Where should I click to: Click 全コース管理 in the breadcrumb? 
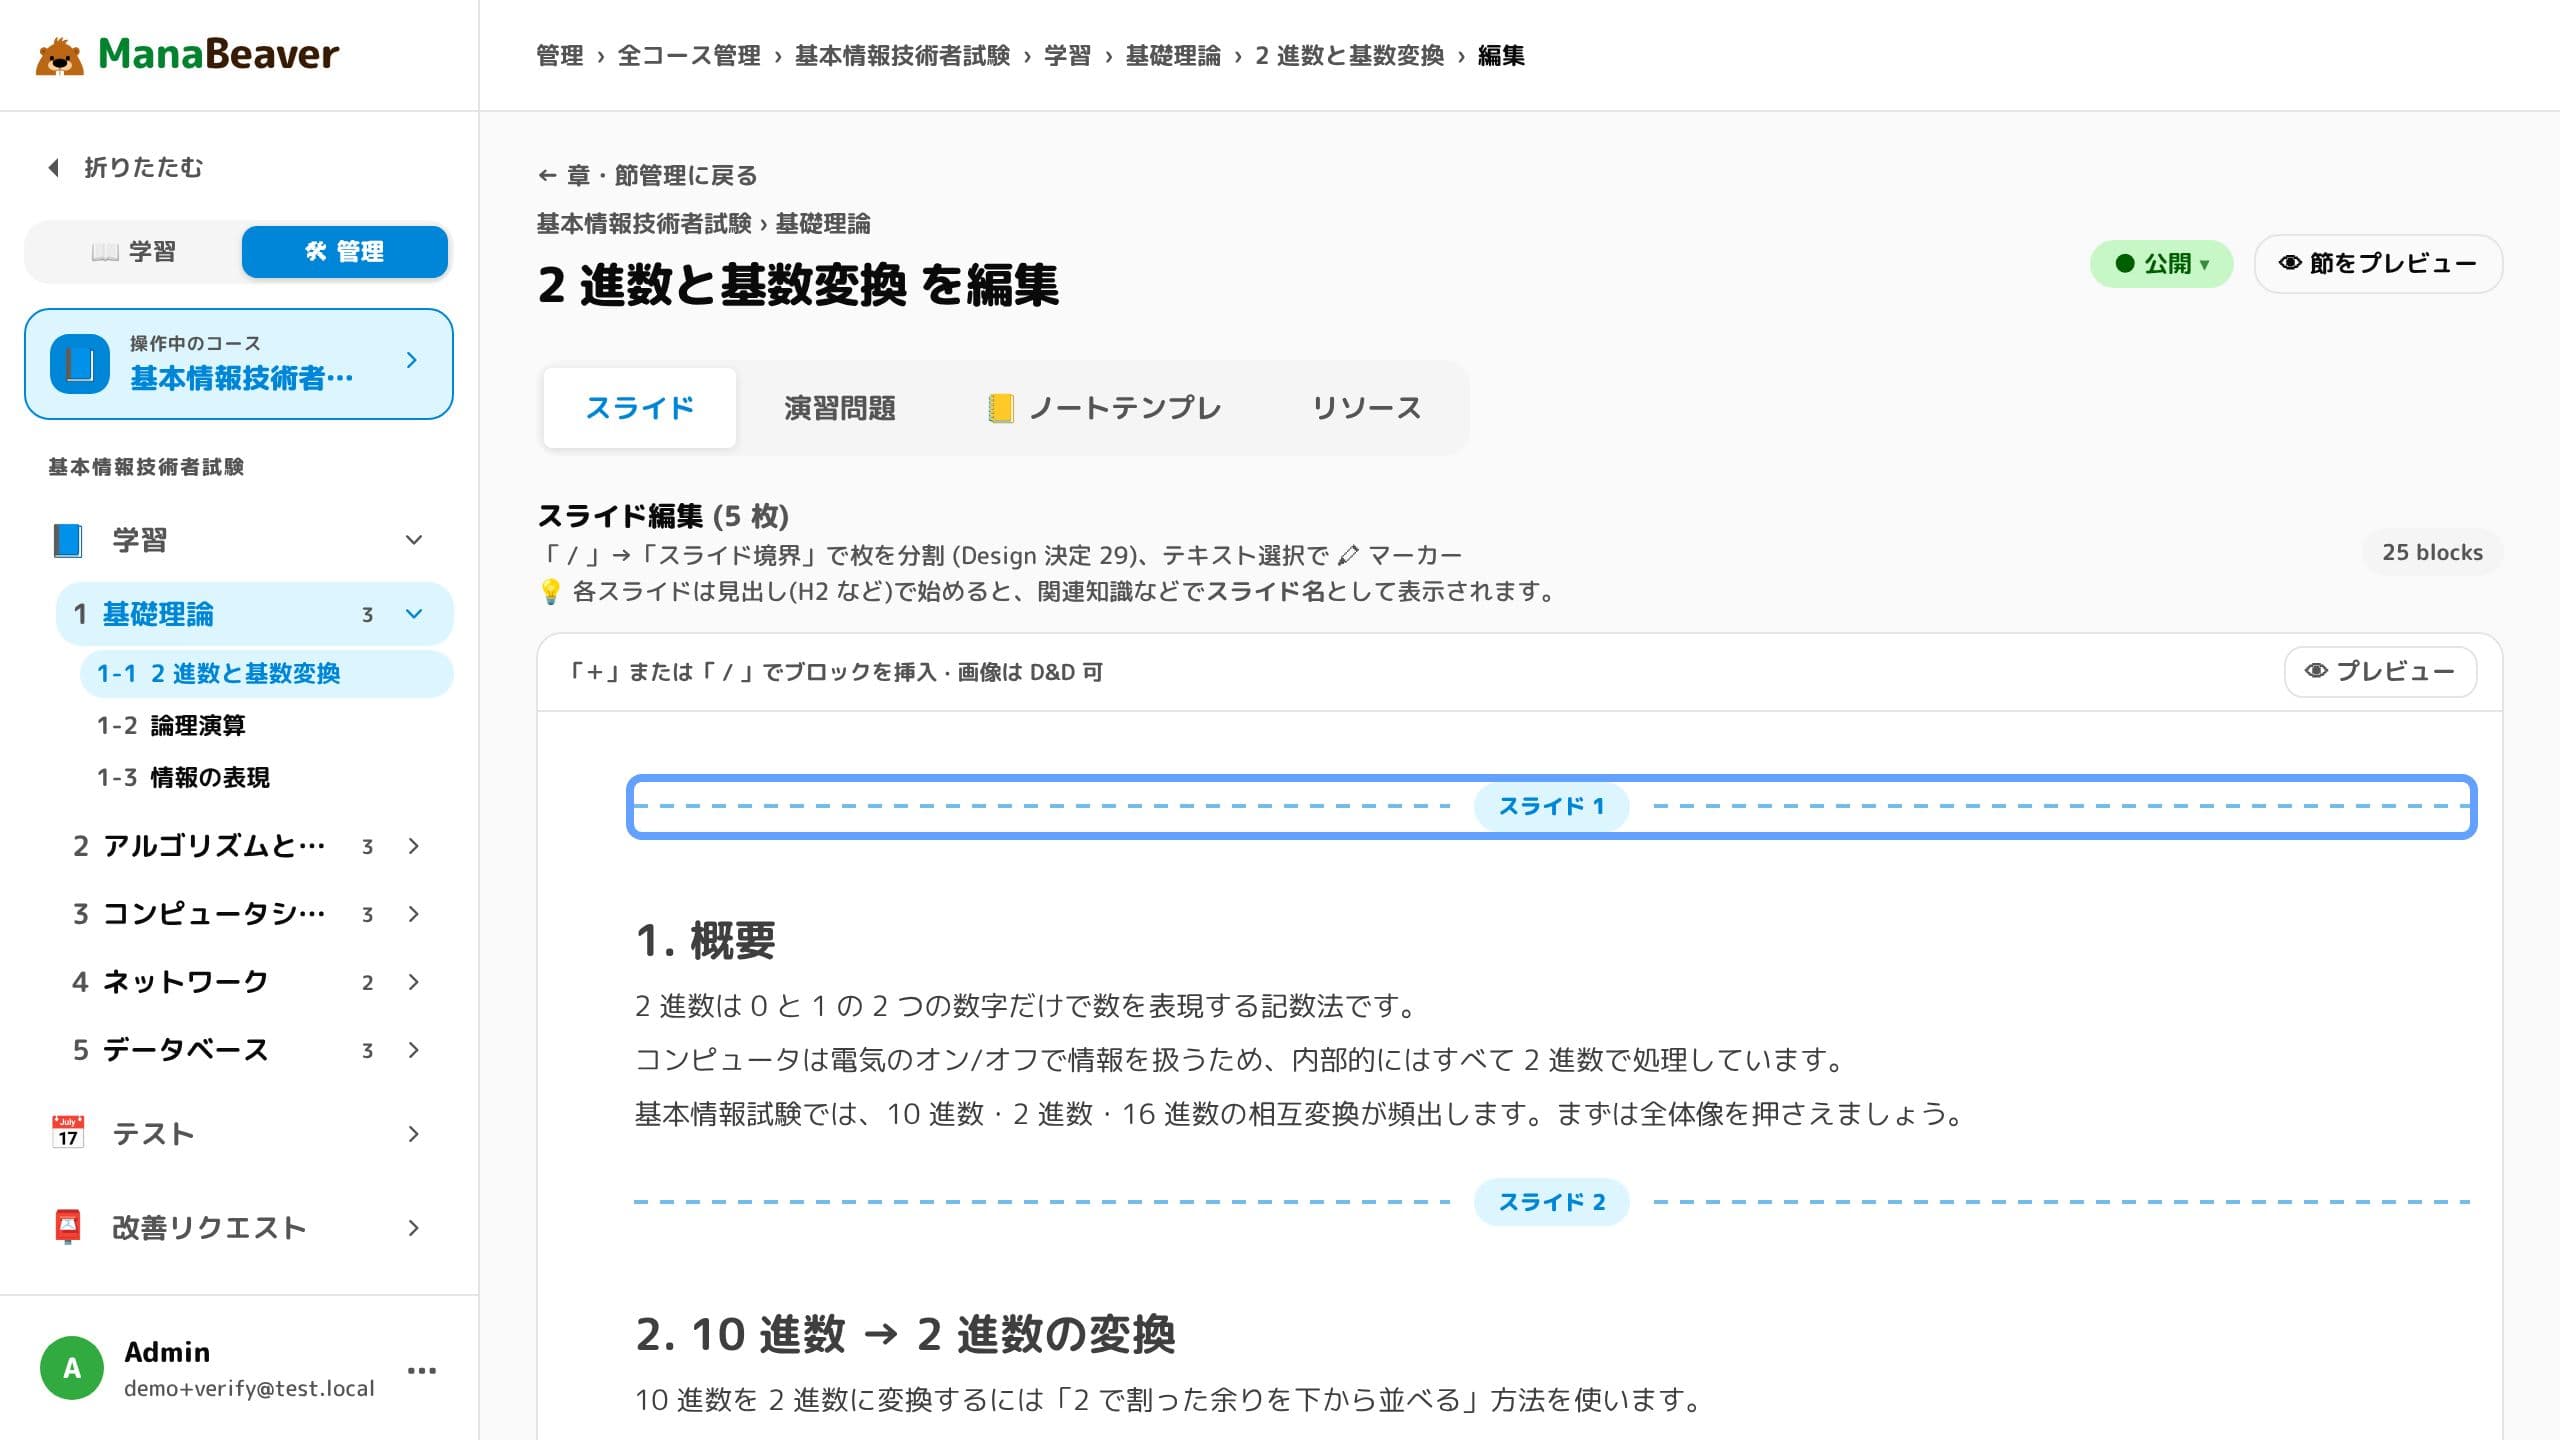pyautogui.click(x=689, y=56)
